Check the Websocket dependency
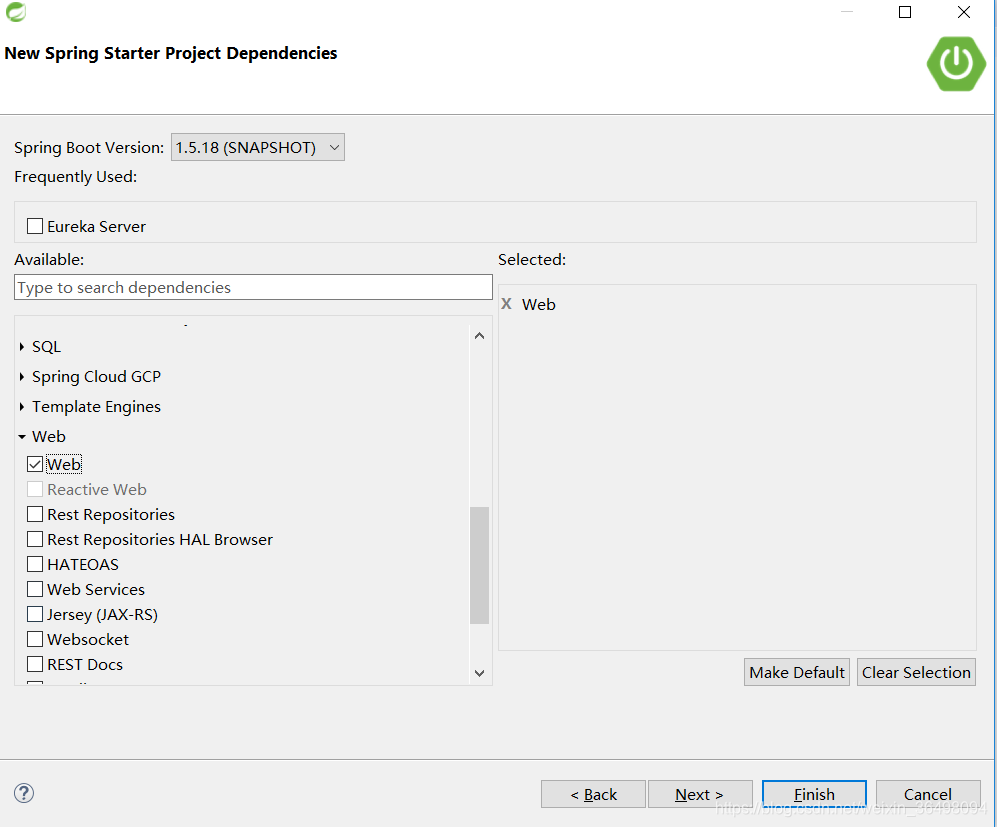Viewport: 997px width, 827px height. (x=35, y=639)
